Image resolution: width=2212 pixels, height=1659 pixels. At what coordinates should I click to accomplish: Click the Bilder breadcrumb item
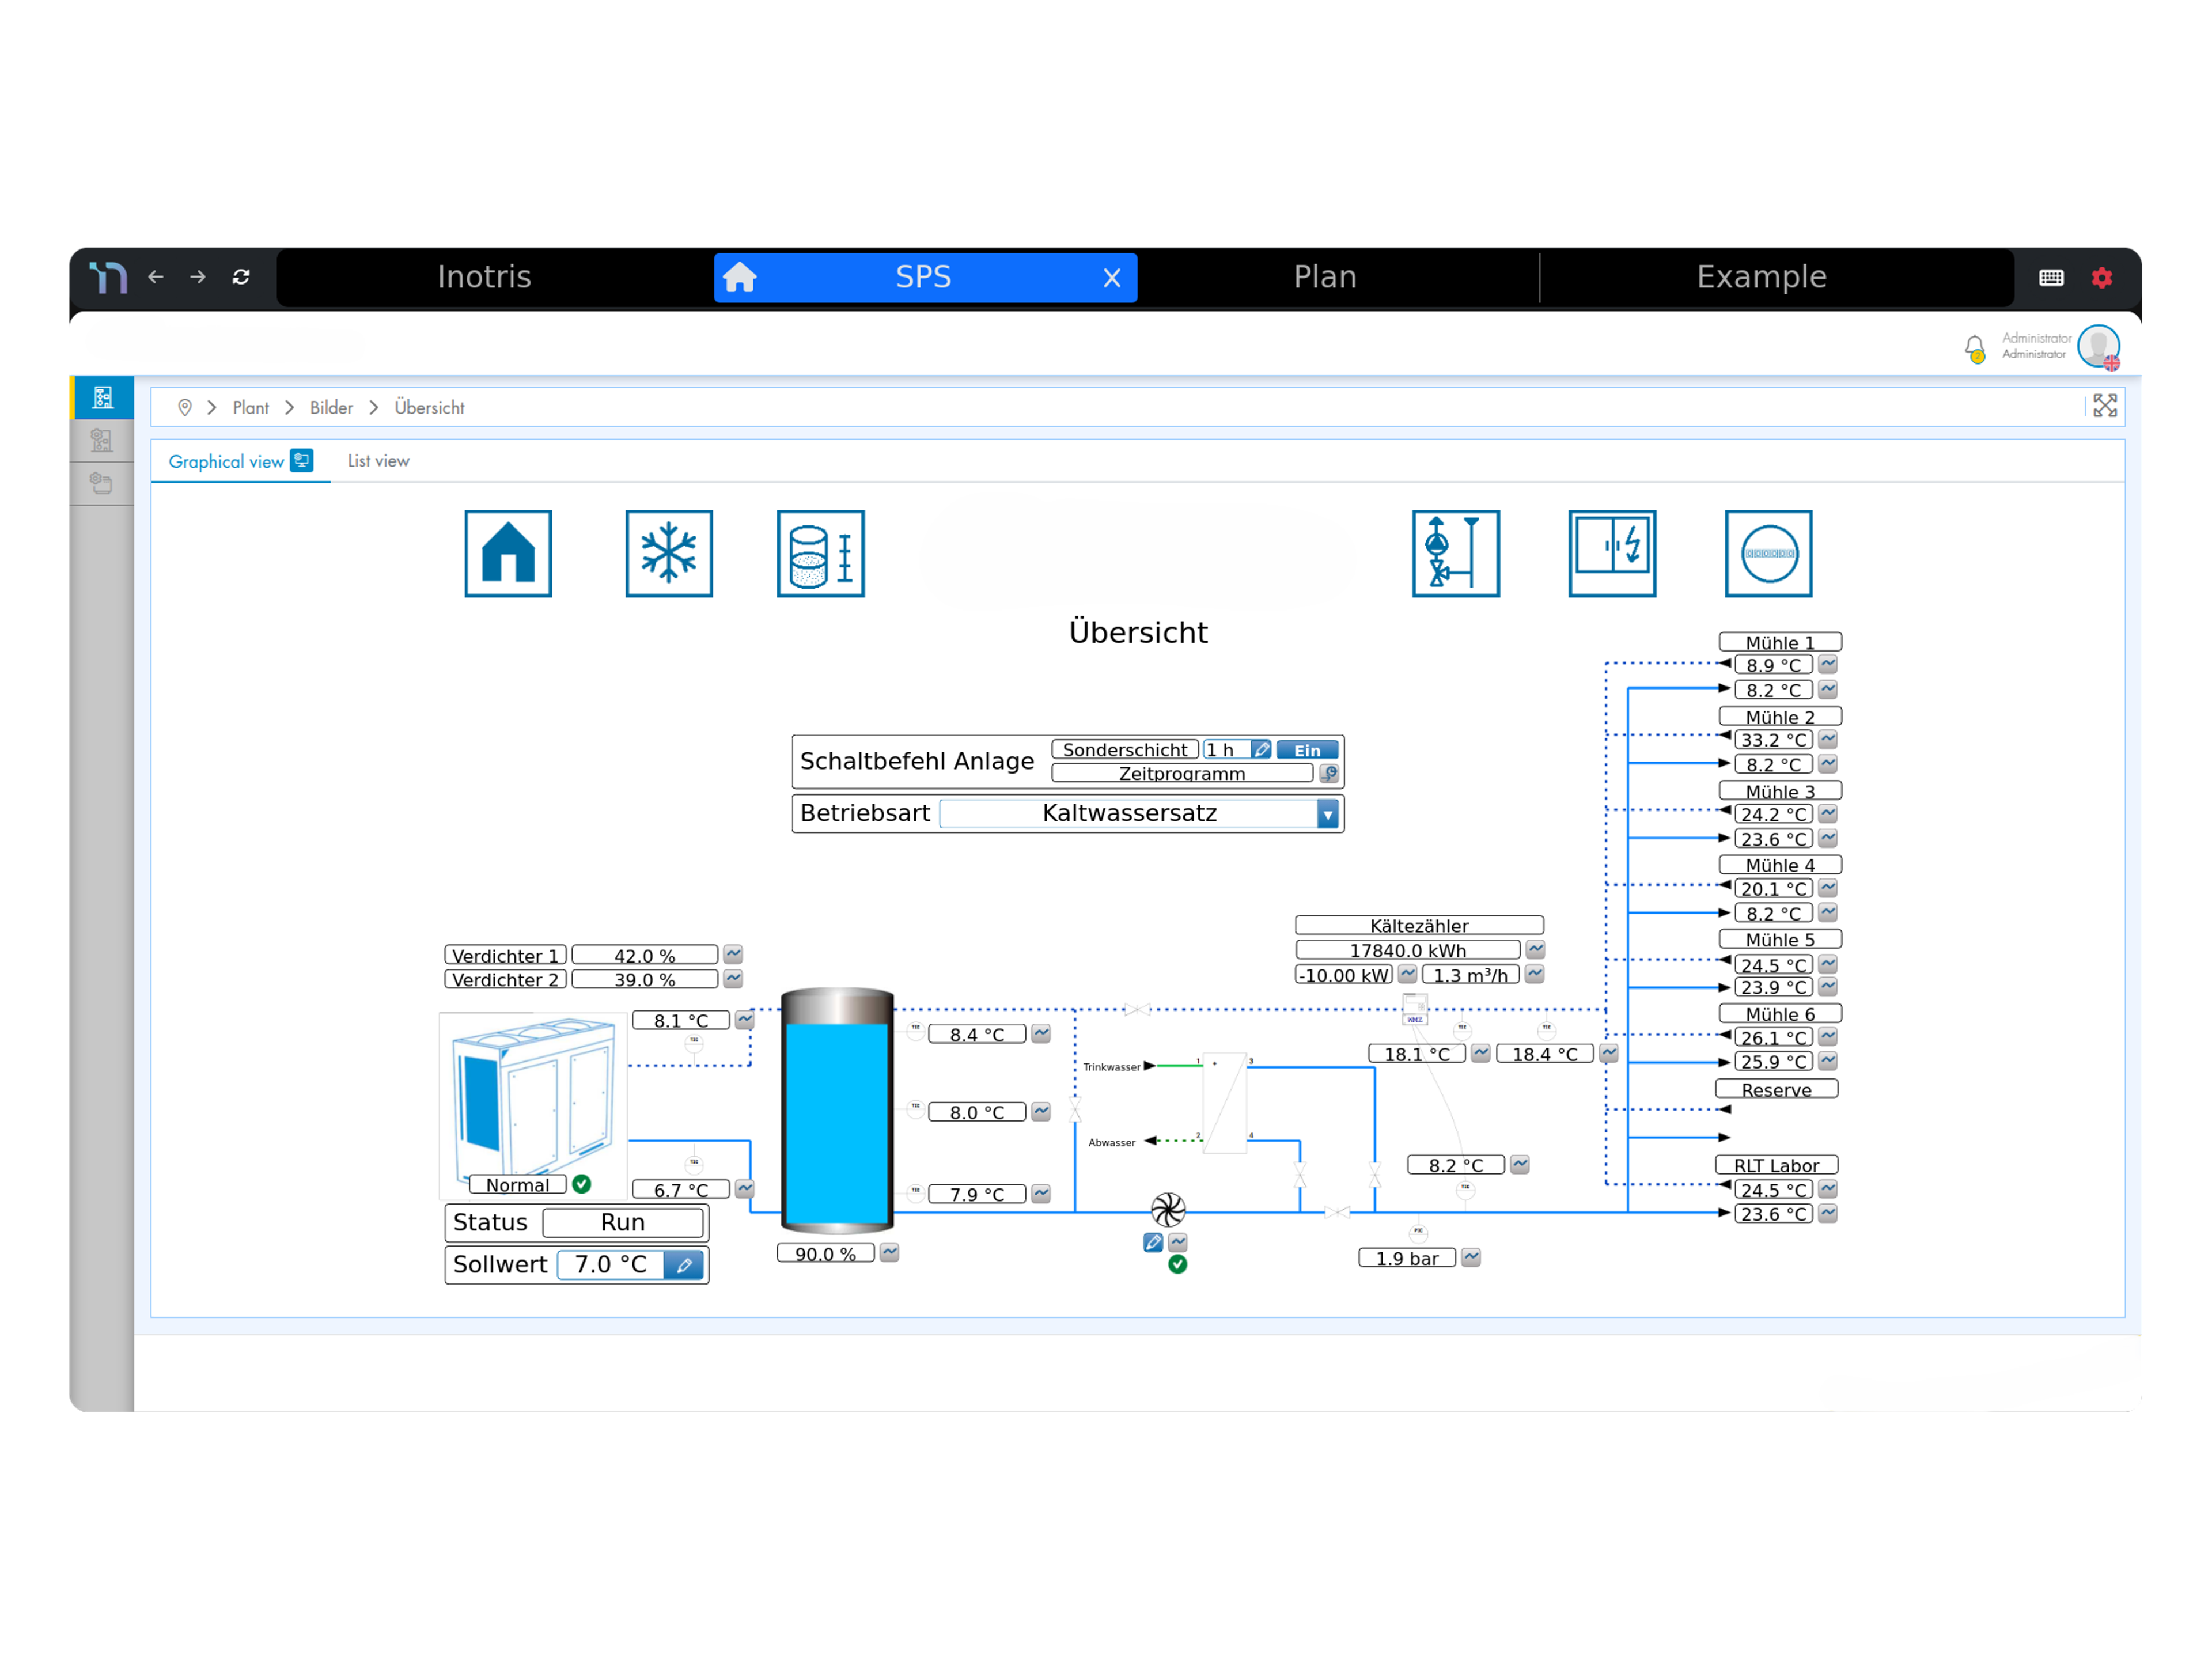(x=331, y=408)
